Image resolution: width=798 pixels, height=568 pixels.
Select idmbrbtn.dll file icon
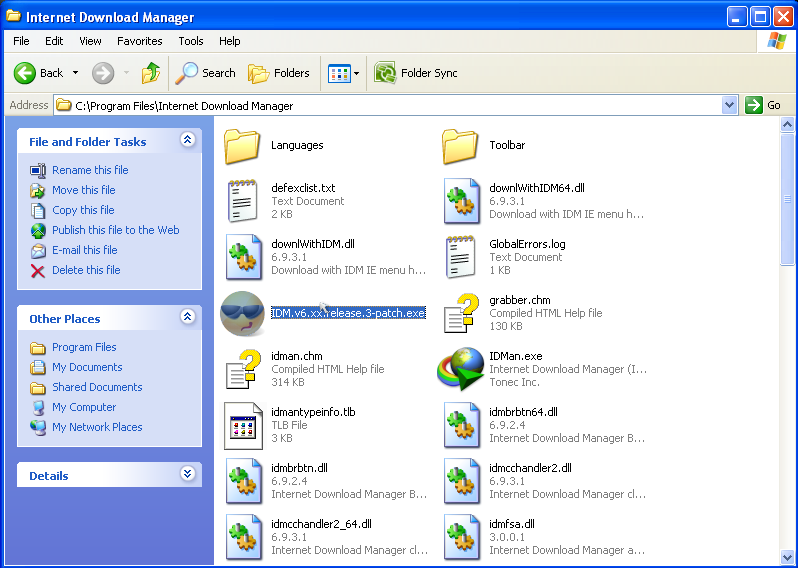(244, 481)
